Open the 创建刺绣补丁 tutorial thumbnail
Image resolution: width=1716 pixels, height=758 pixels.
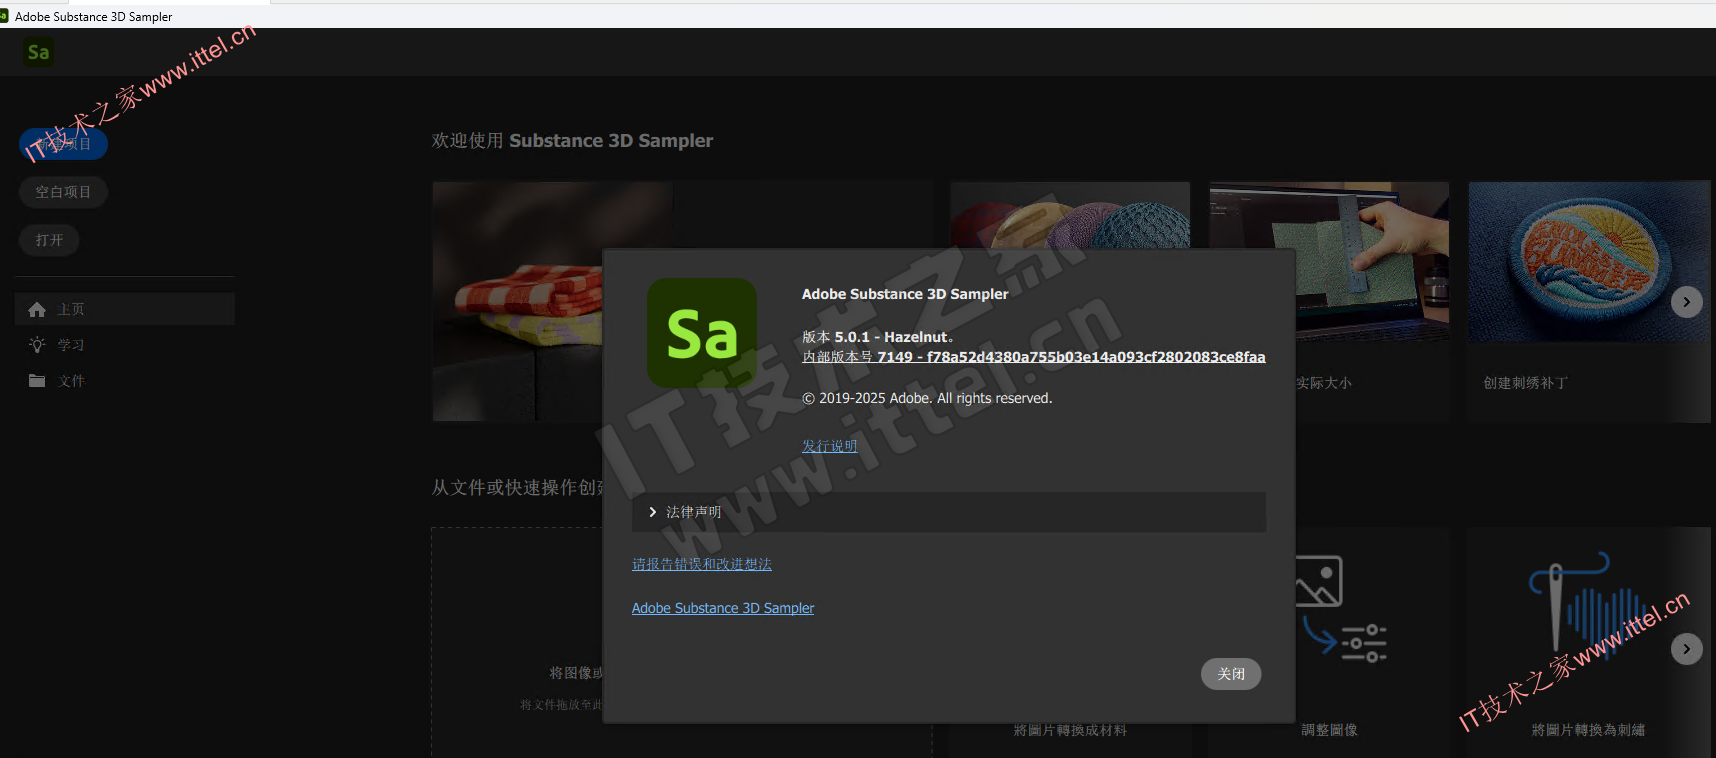pos(1589,262)
